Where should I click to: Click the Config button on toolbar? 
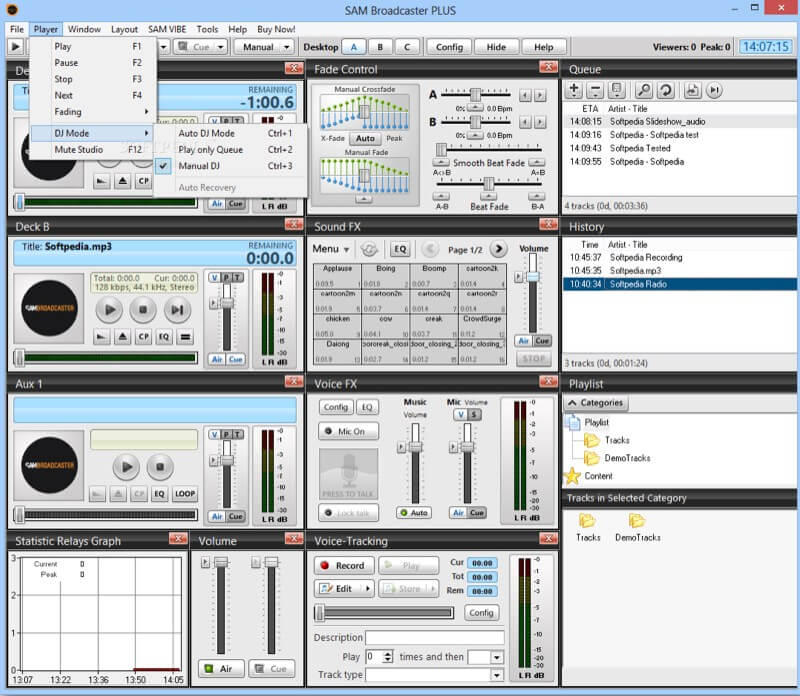click(449, 47)
